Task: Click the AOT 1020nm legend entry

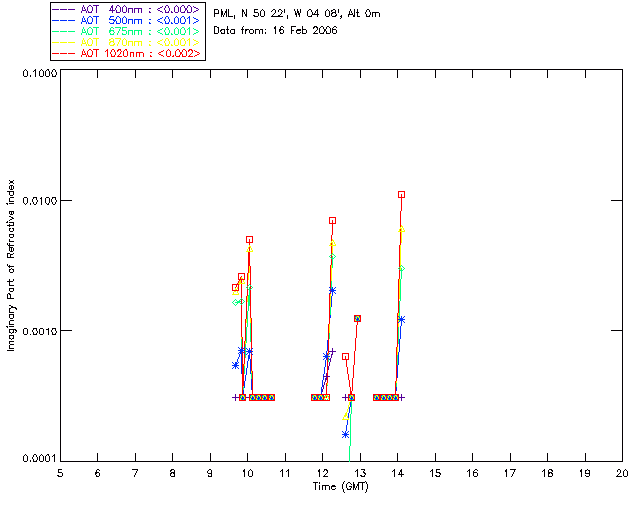Action: pyautogui.click(x=128, y=53)
